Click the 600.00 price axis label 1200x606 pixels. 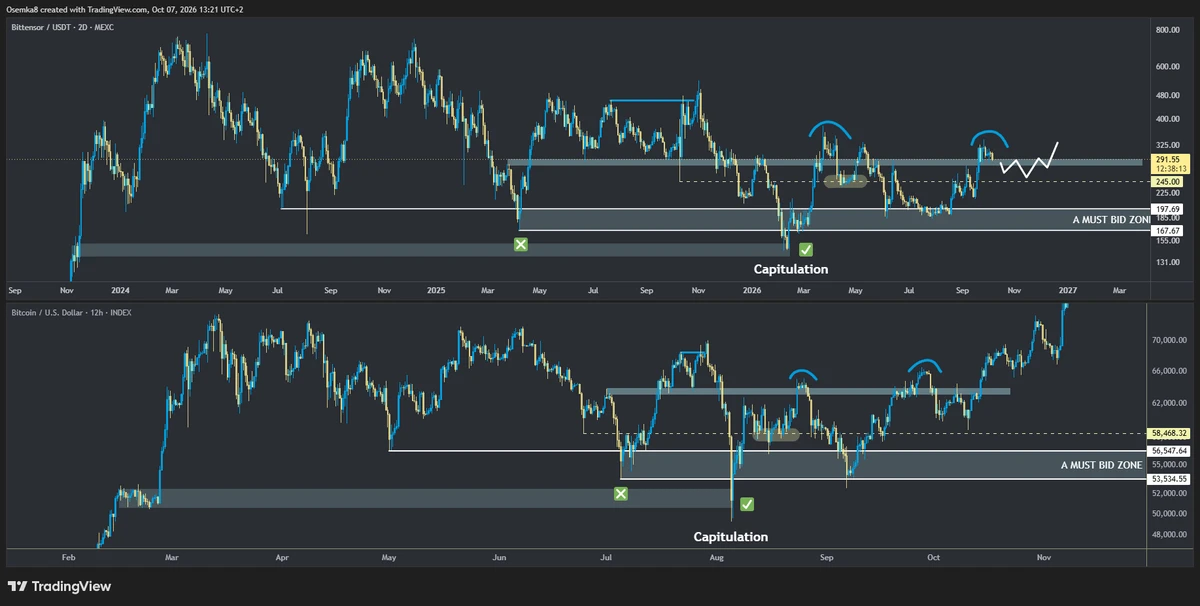click(x=1169, y=67)
